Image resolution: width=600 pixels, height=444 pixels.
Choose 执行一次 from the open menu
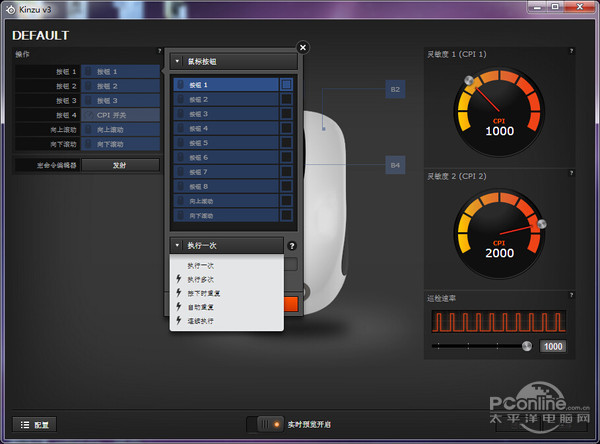click(227, 265)
